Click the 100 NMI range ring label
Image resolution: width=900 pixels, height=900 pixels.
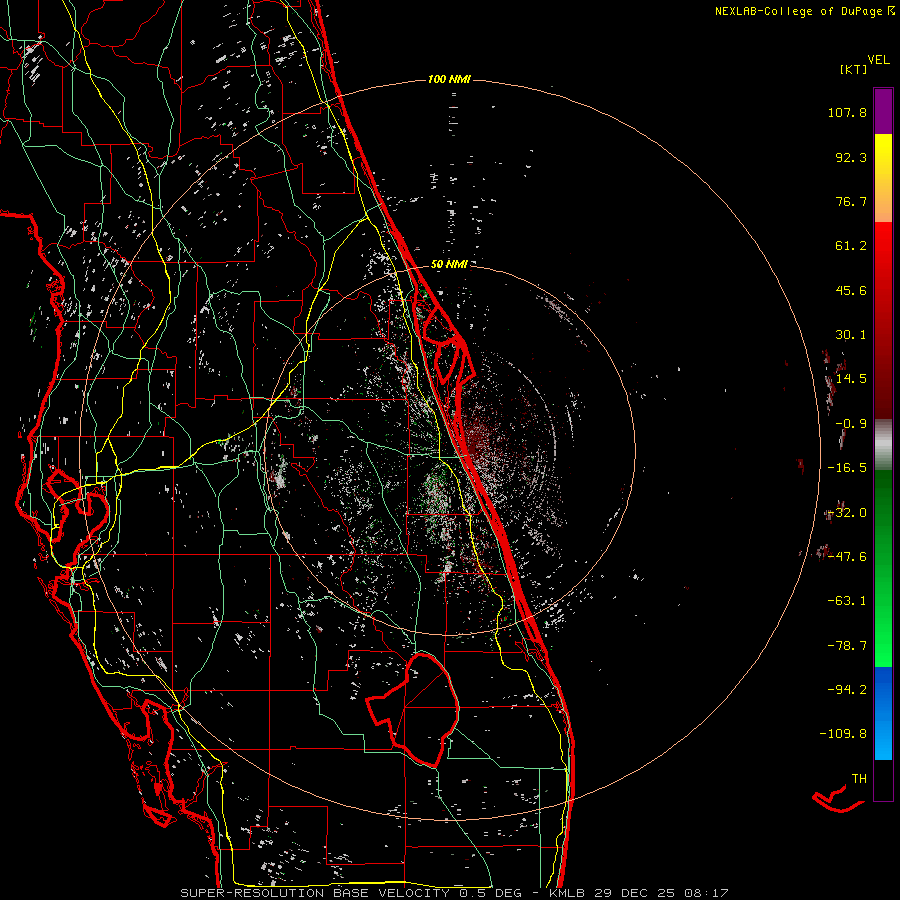pyautogui.click(x=449, y=79)
